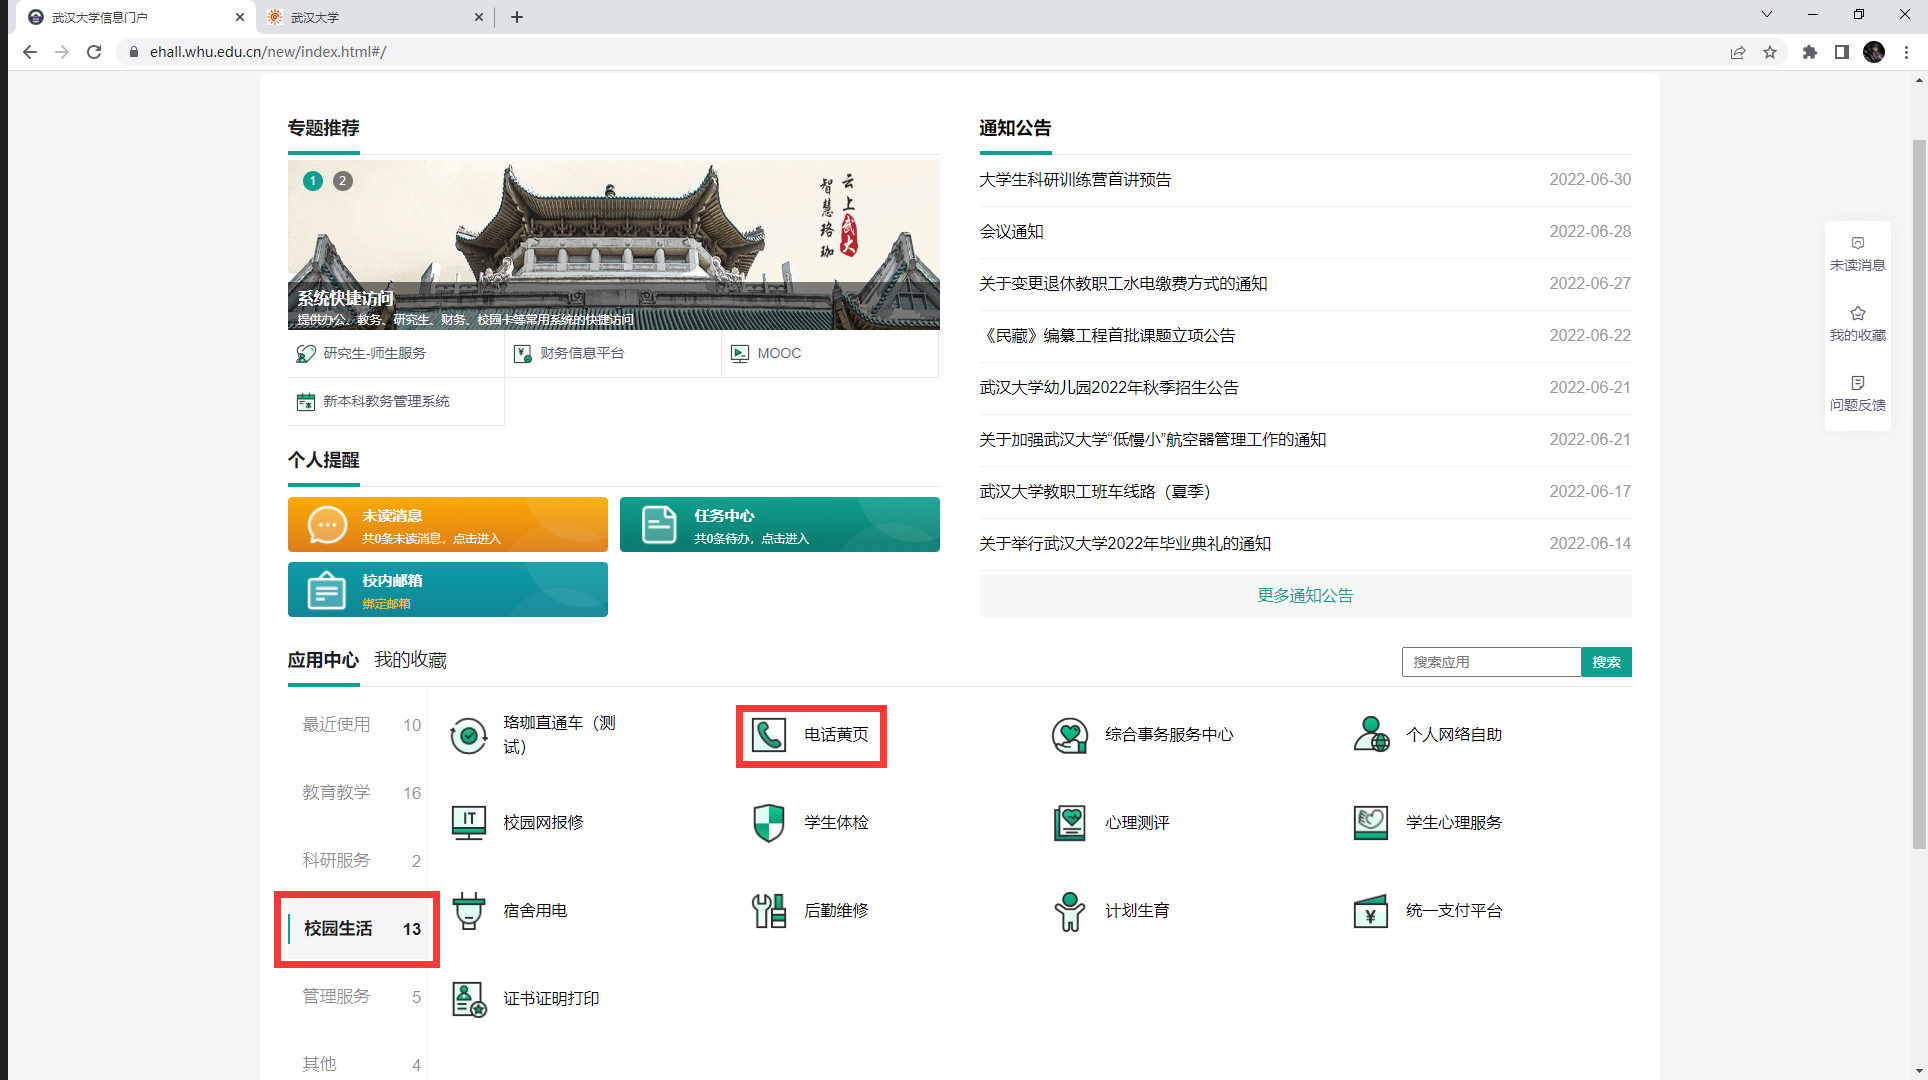This screenshot has height=1080, width=1928.
Task: Open the 证书证明打印 certificate icon
Action: [x=468, y=999]
